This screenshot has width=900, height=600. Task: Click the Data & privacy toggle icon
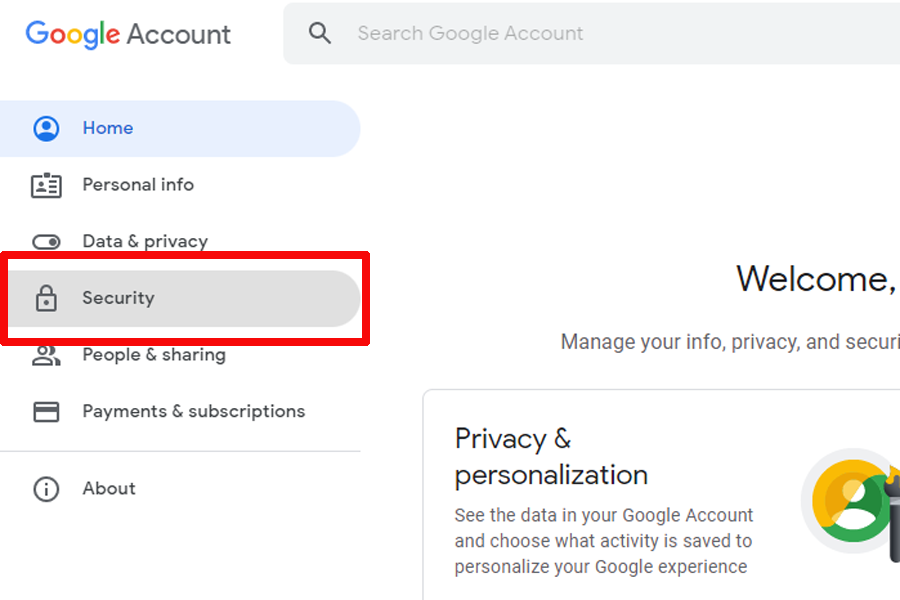(x=46, y=241)
